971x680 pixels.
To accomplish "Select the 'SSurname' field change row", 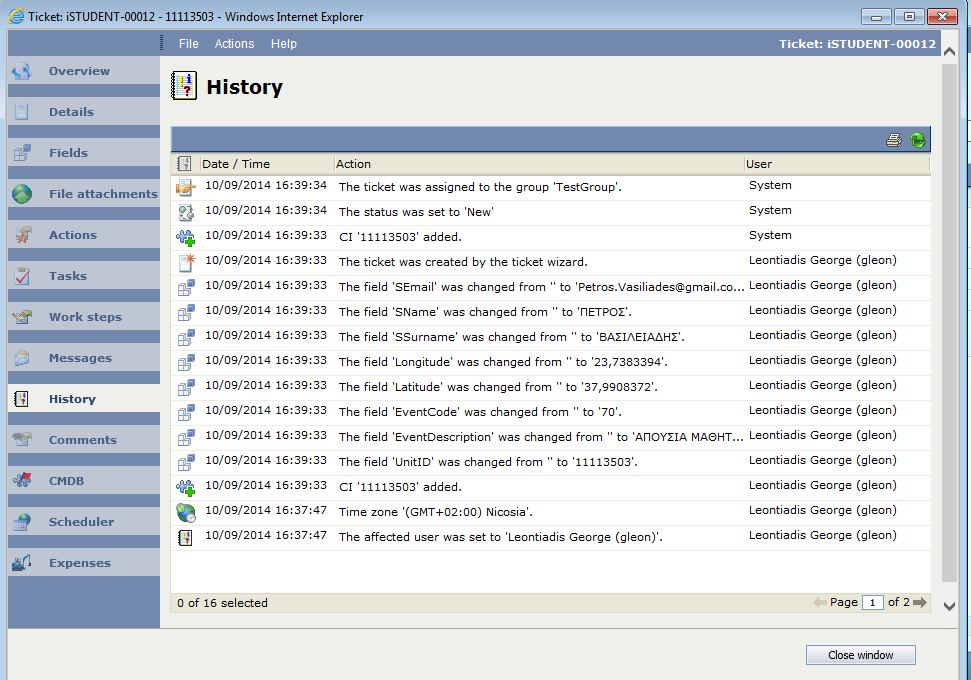I will tap(551, 337).
